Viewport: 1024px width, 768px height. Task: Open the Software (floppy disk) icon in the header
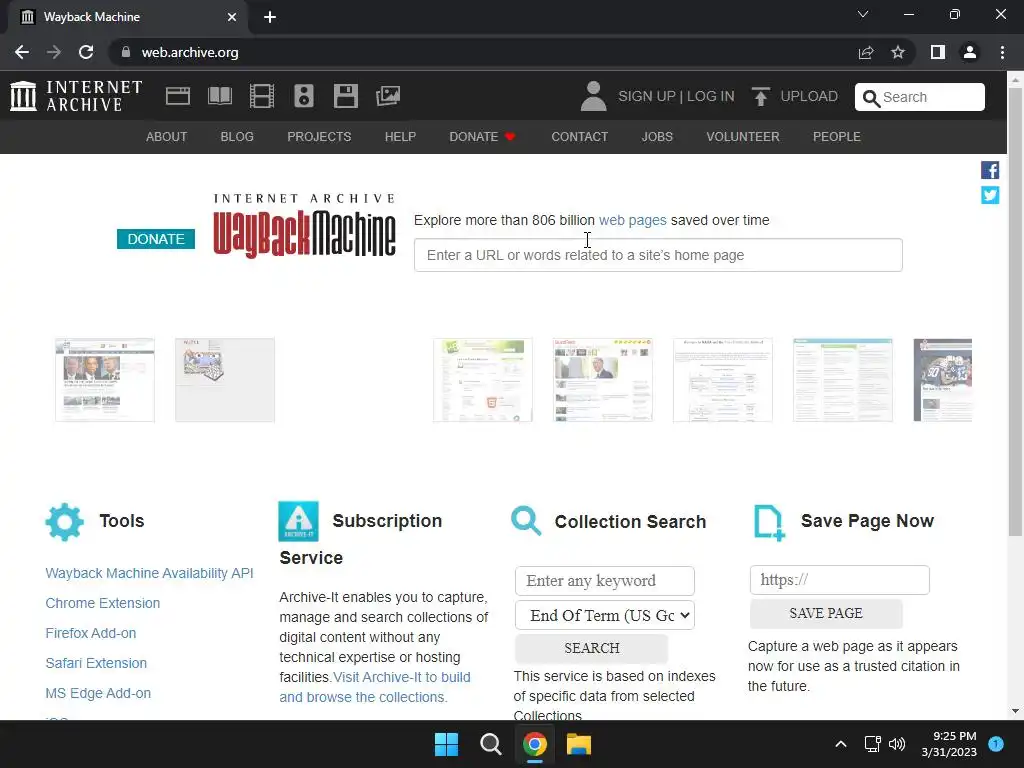click(345, 96)
